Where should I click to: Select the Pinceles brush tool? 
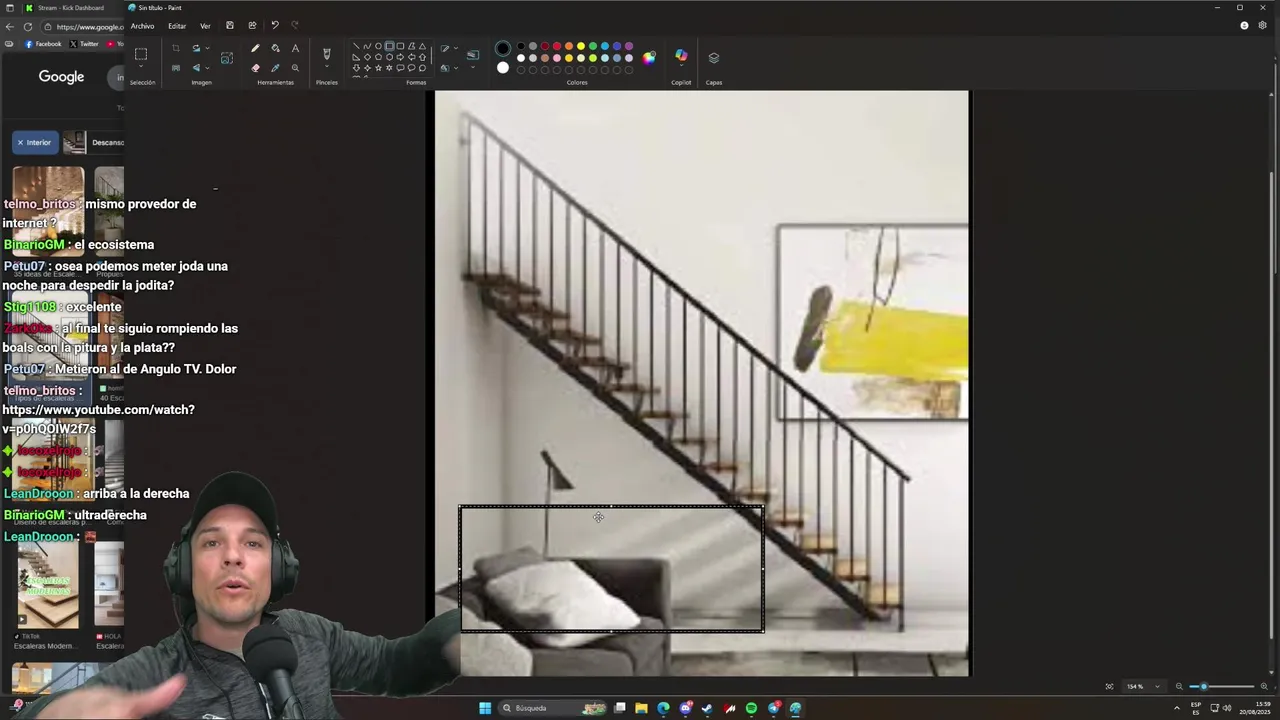tap(327, 53)
